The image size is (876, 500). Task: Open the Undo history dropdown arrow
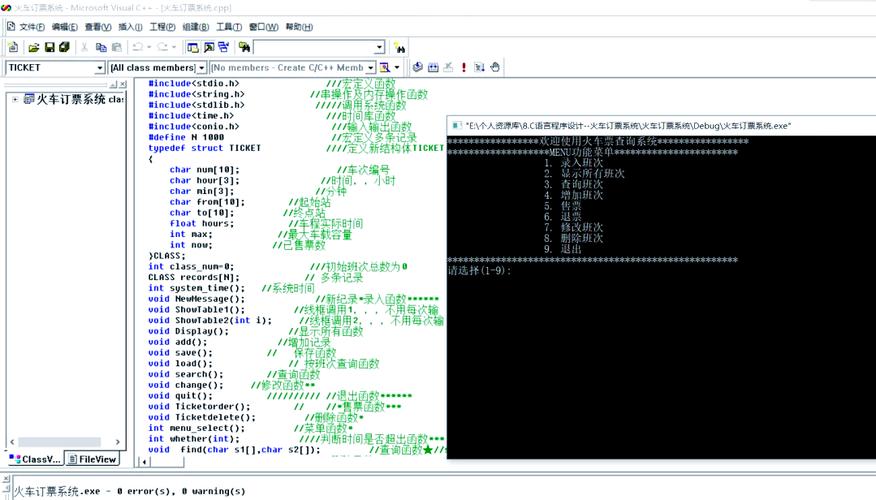click(x=149, y=47)
